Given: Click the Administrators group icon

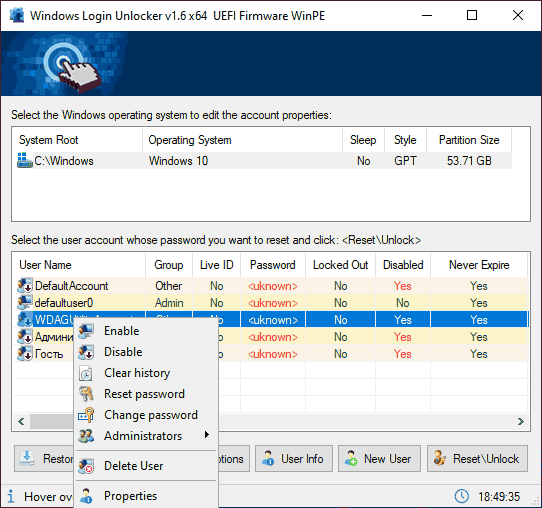Looking at the screenshot, I should [86, 436].
